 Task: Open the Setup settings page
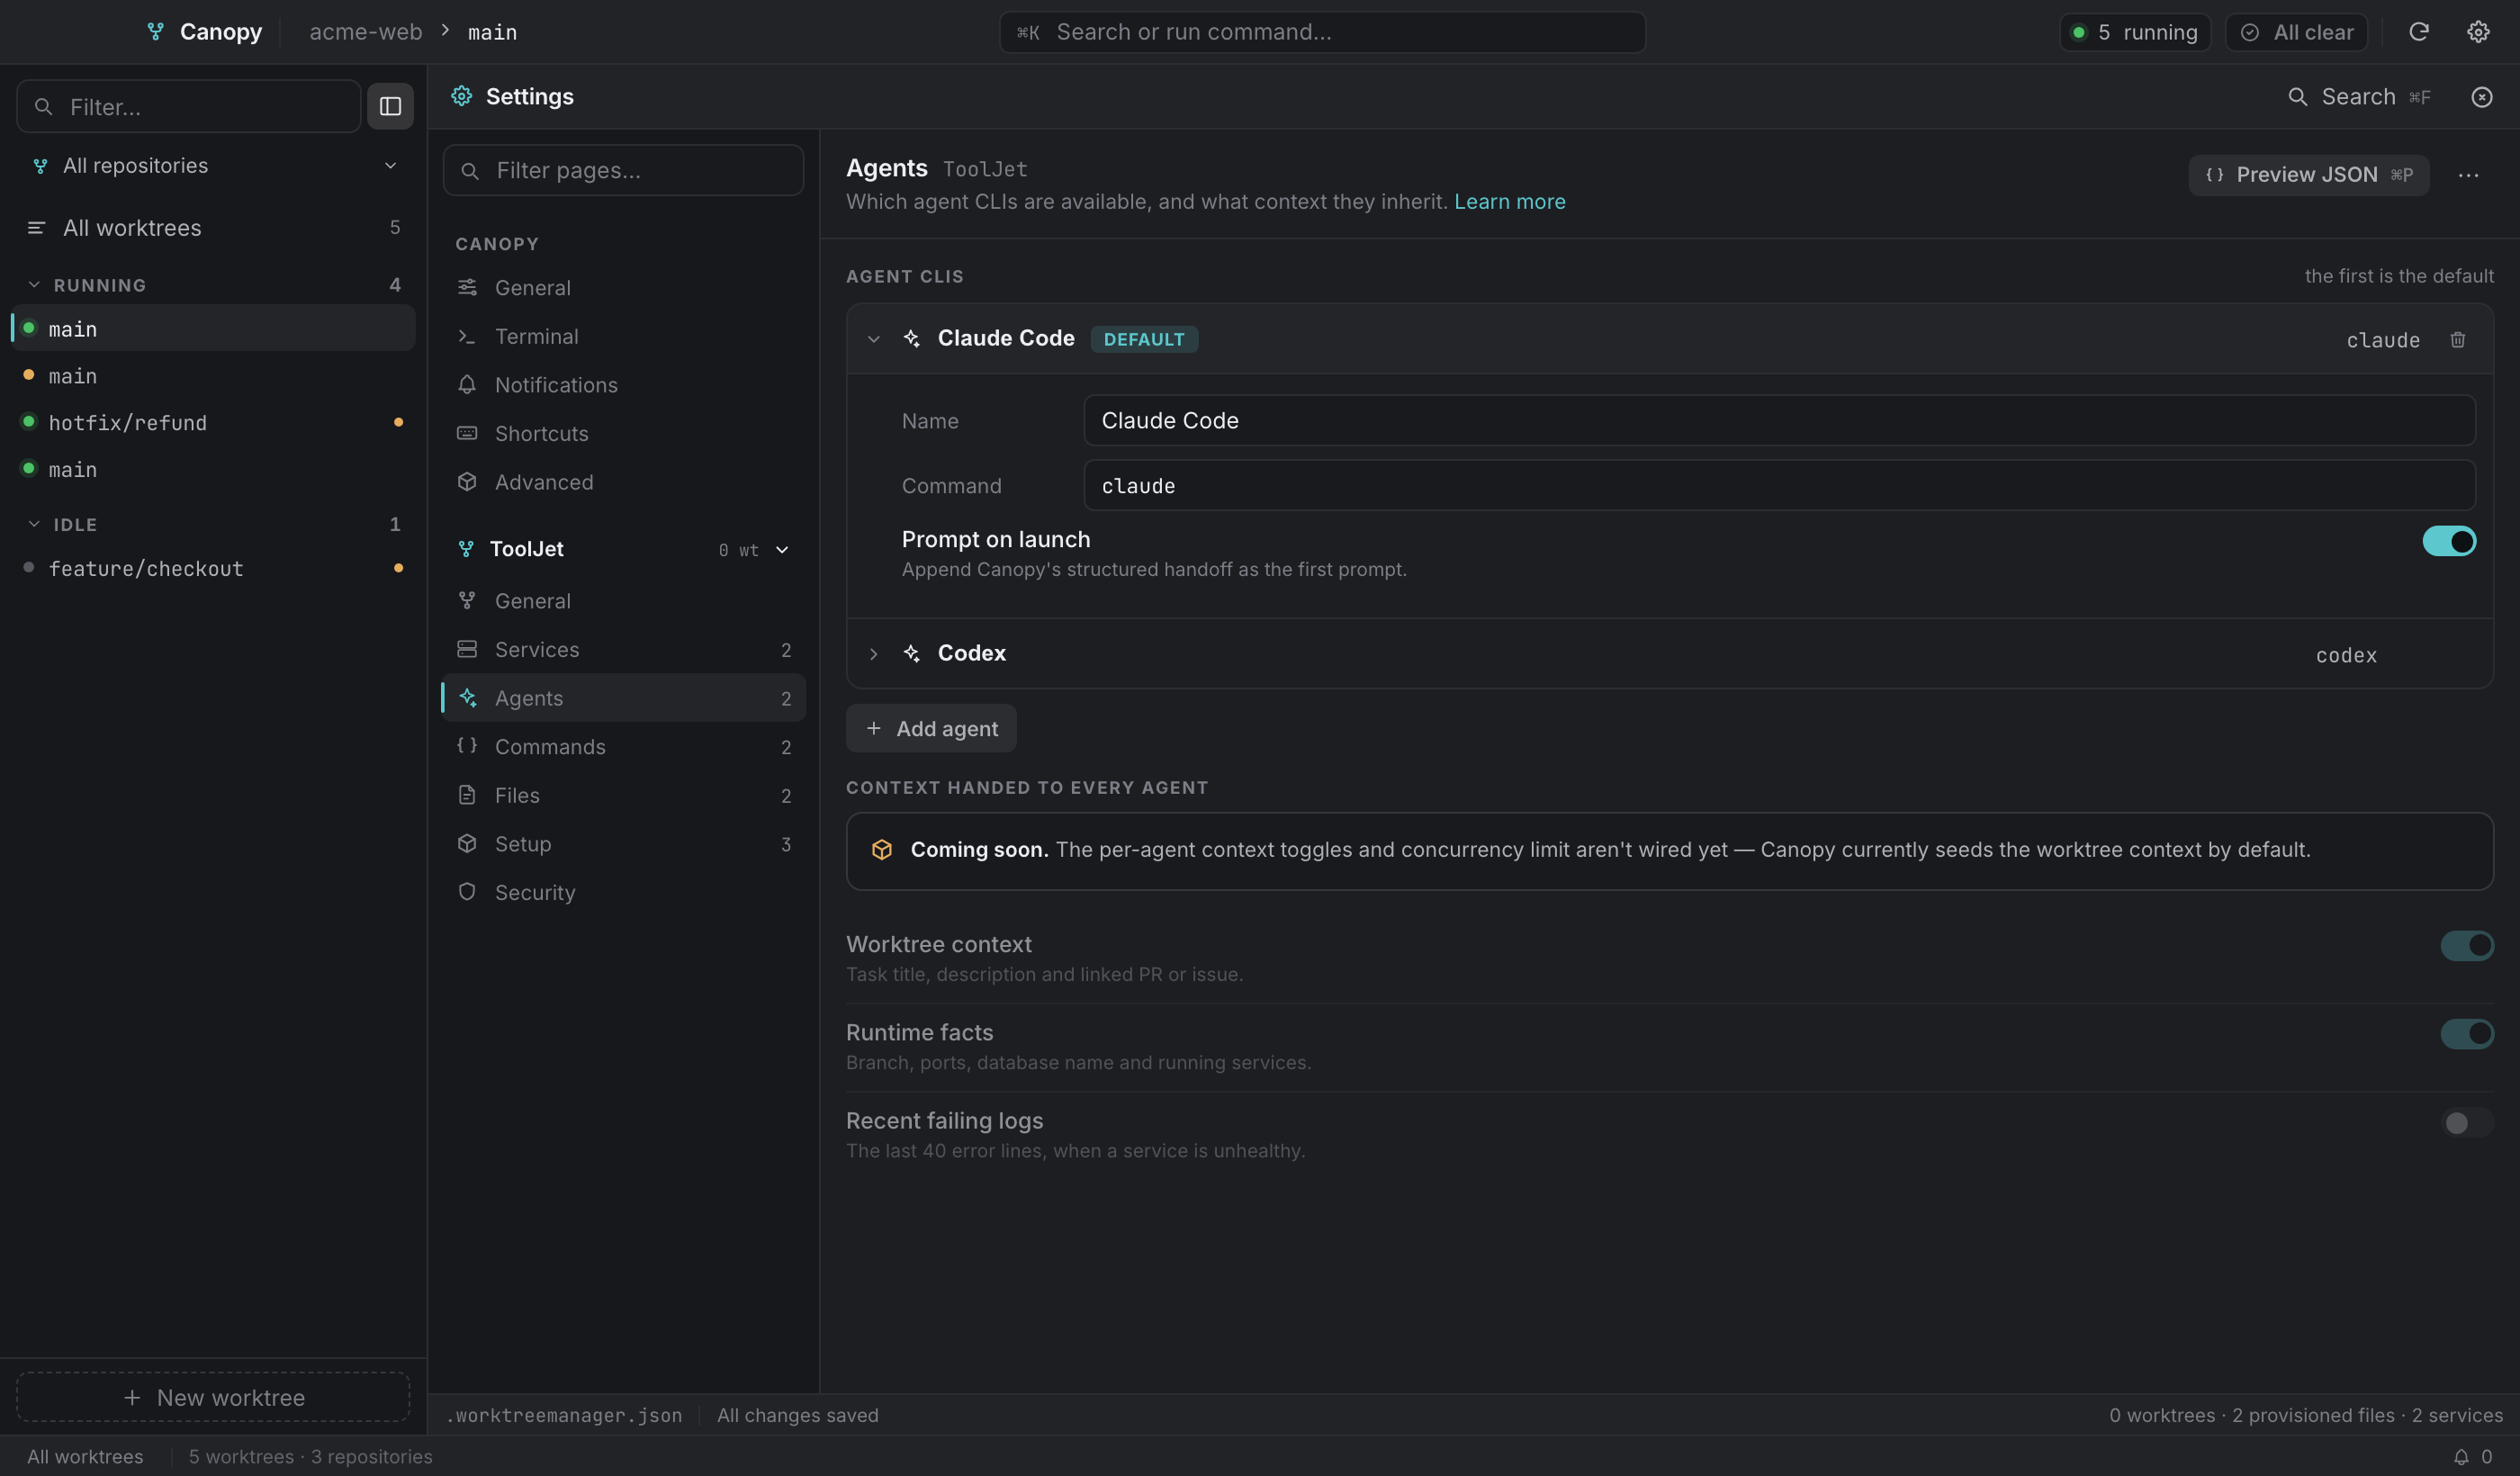click(x=623, y=844)
